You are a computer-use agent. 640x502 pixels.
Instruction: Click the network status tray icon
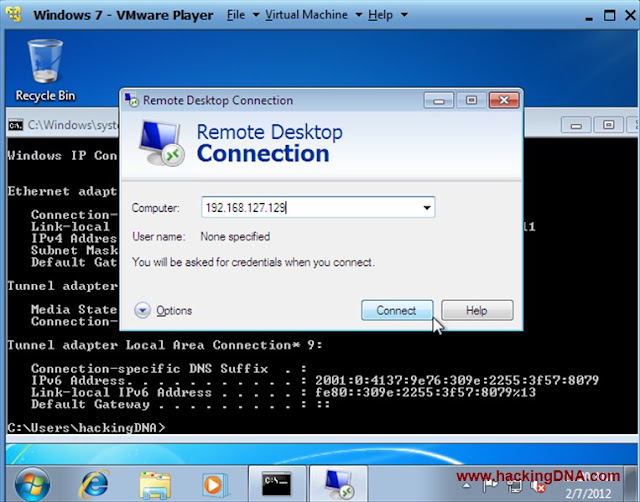coord(514,486)
